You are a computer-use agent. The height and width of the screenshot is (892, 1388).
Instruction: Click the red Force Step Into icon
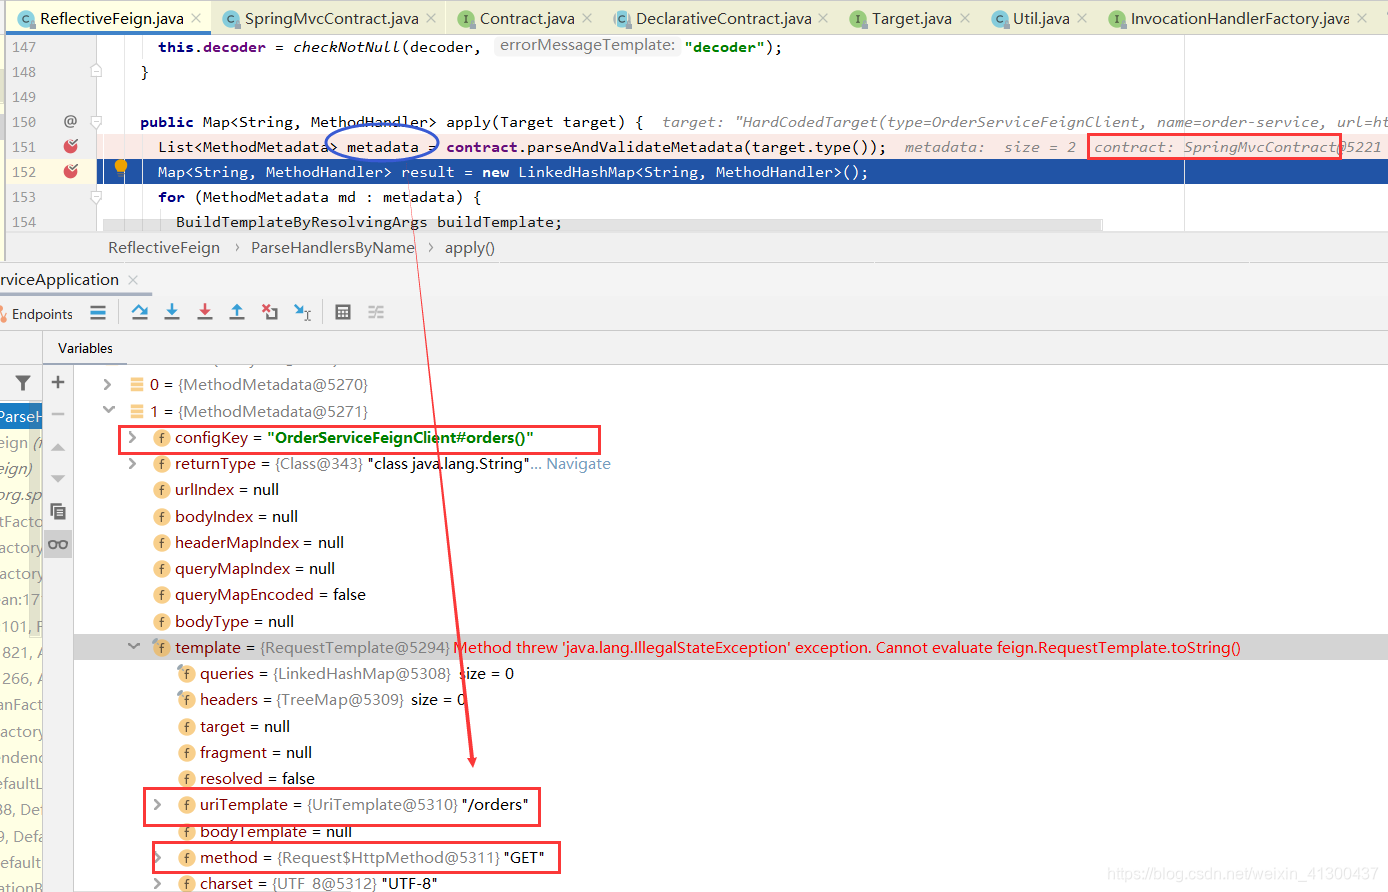click(x=205, y=312)
